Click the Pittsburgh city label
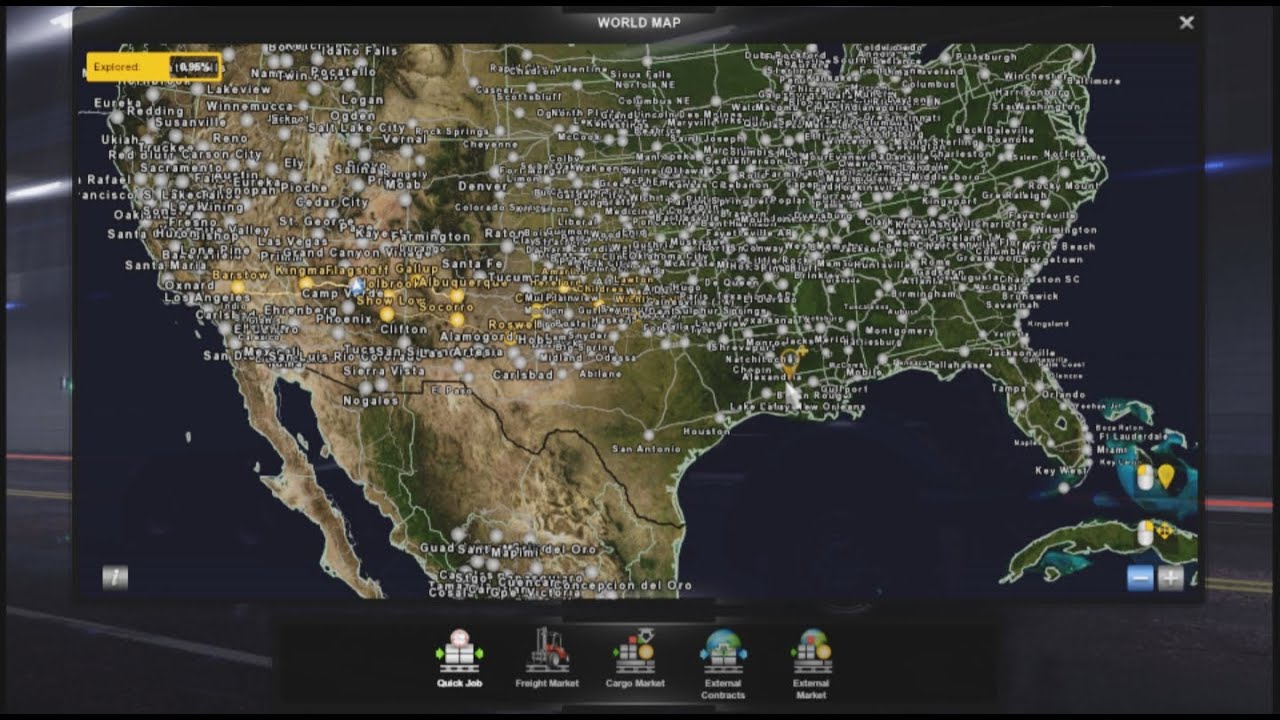 coord(986,58)
